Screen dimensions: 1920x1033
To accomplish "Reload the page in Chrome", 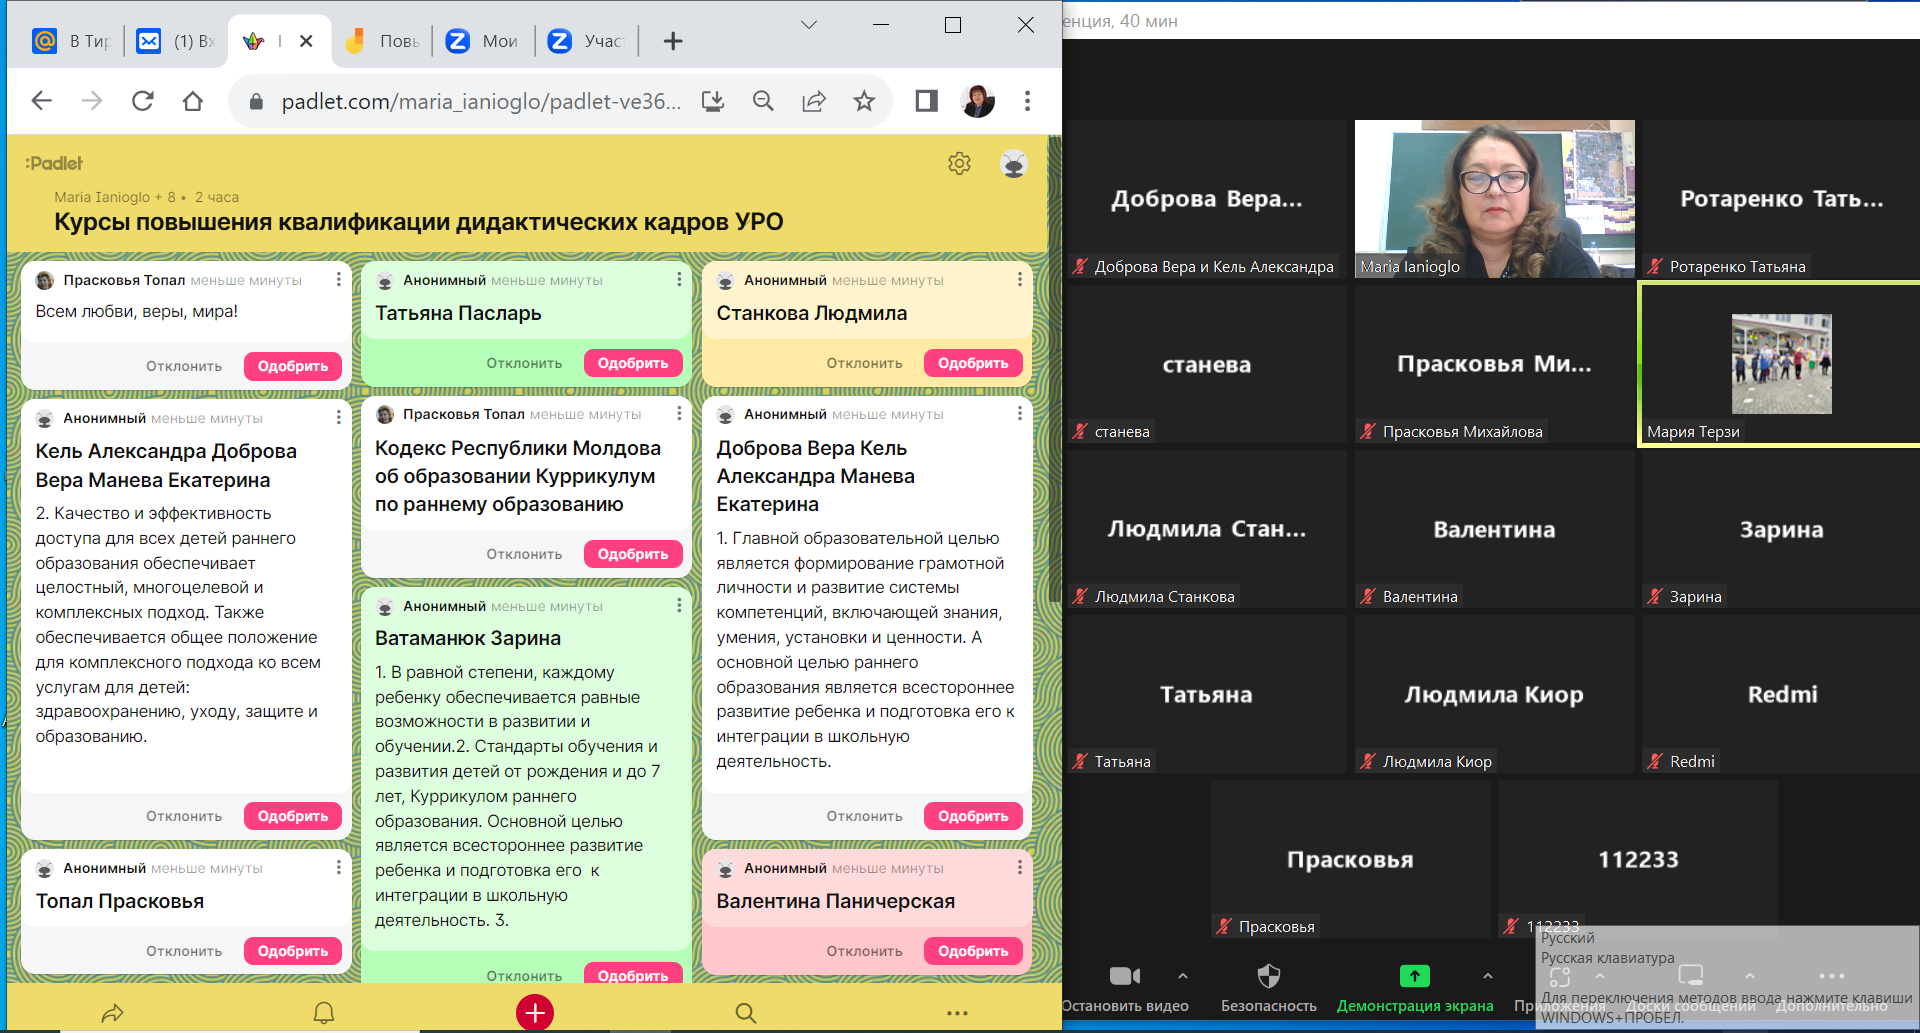I will pyautogui.click(x=143, y=101).
